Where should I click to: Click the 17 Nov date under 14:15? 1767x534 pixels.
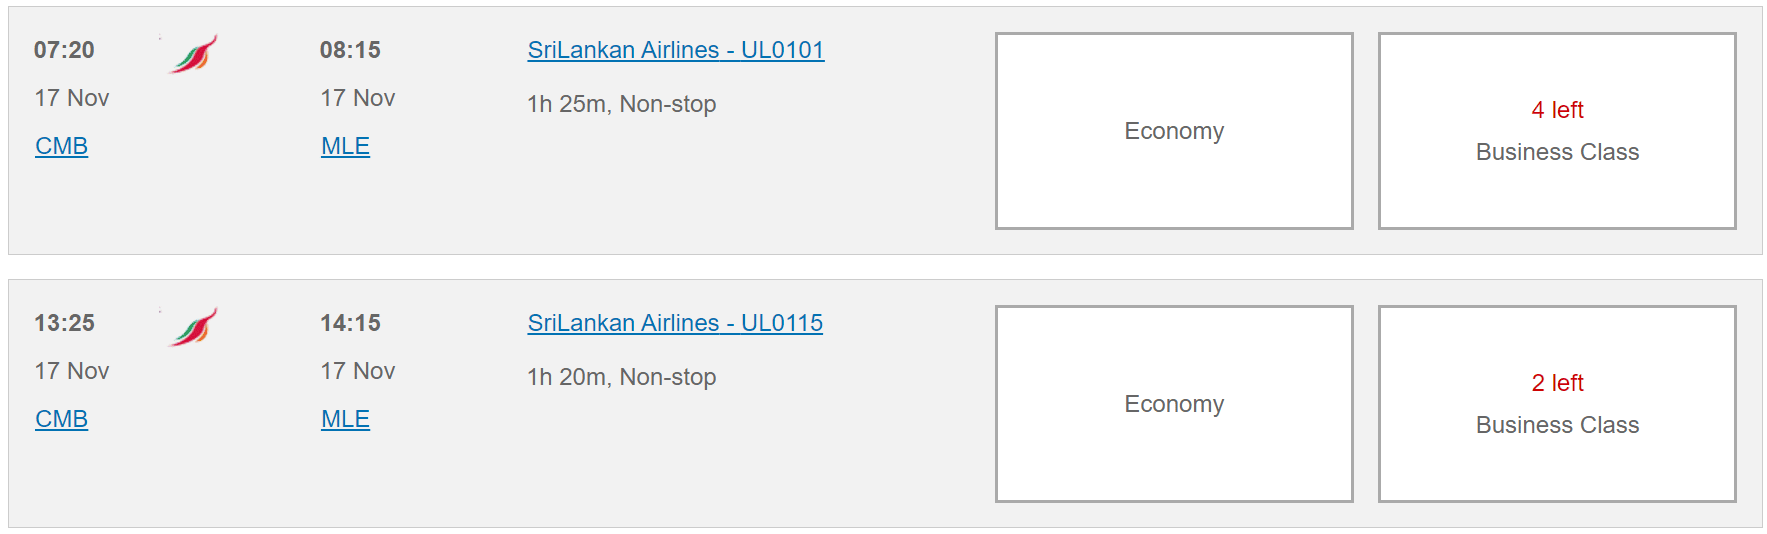pyautogui.click(x=358, y=371)
